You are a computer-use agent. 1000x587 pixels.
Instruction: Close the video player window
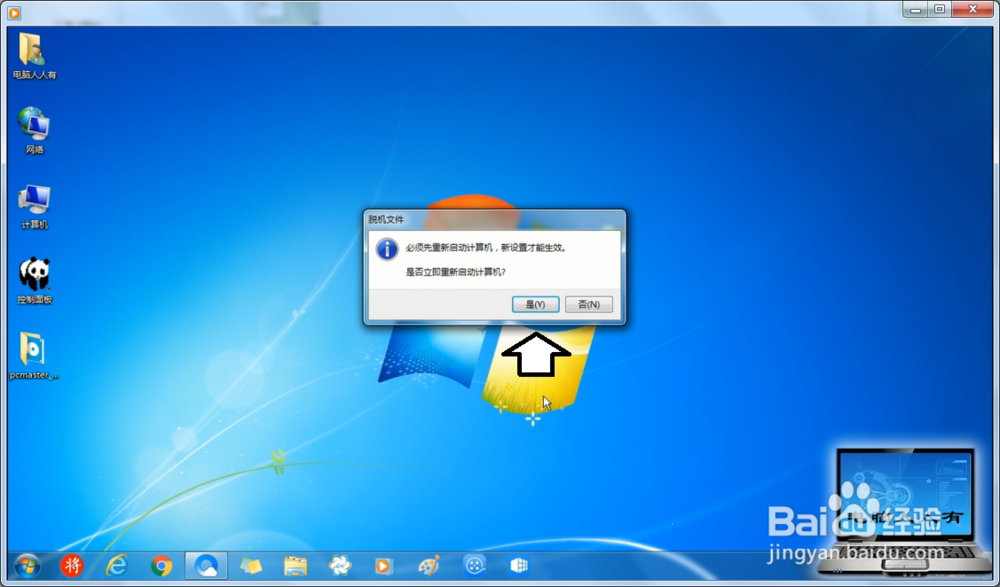[x=973, y=10]
